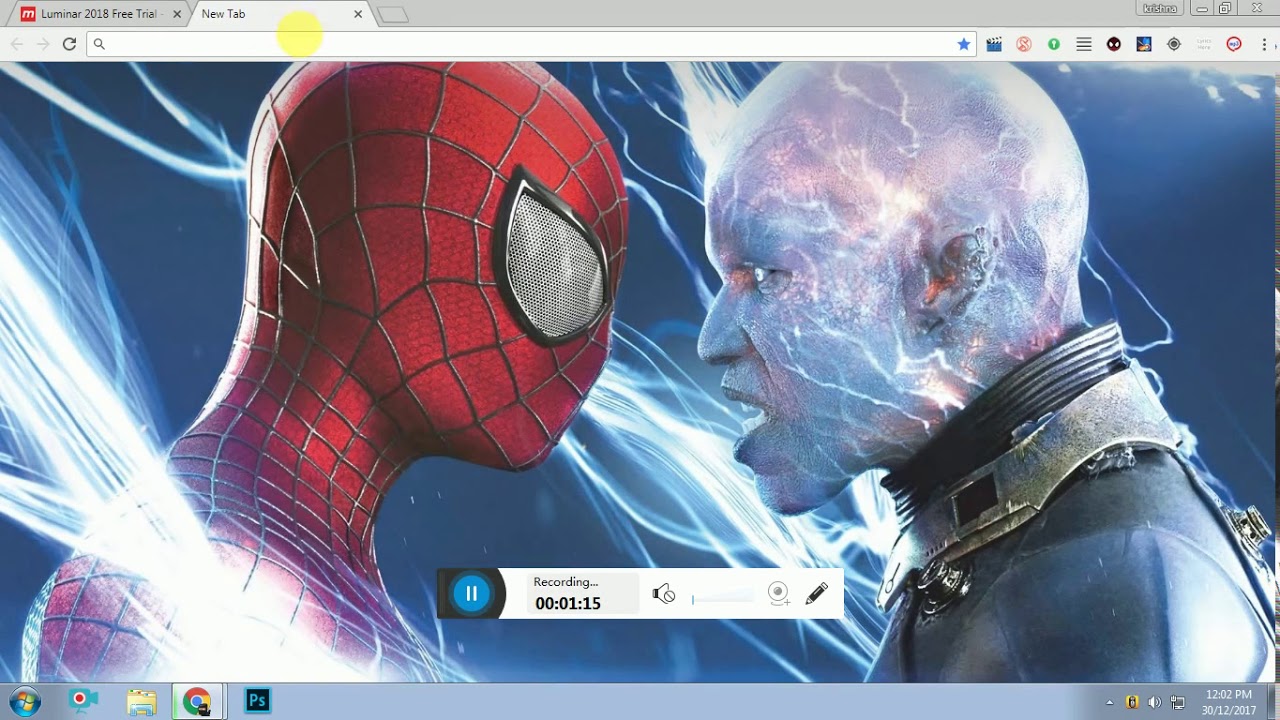This screenshot has height=720, width=1280.
Task: Click the network tray icon
Action: pos(1178,702)
